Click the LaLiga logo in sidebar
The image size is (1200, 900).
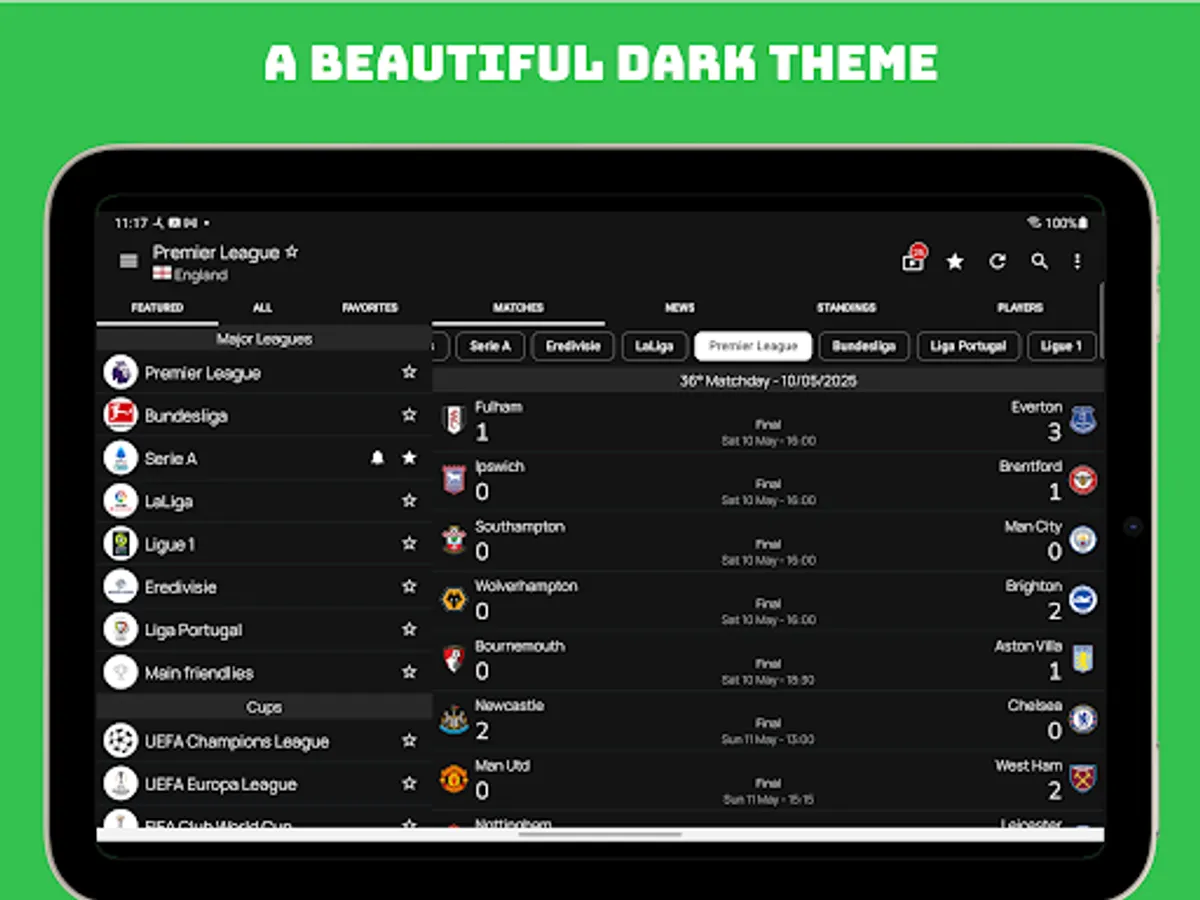coord(120,501)
